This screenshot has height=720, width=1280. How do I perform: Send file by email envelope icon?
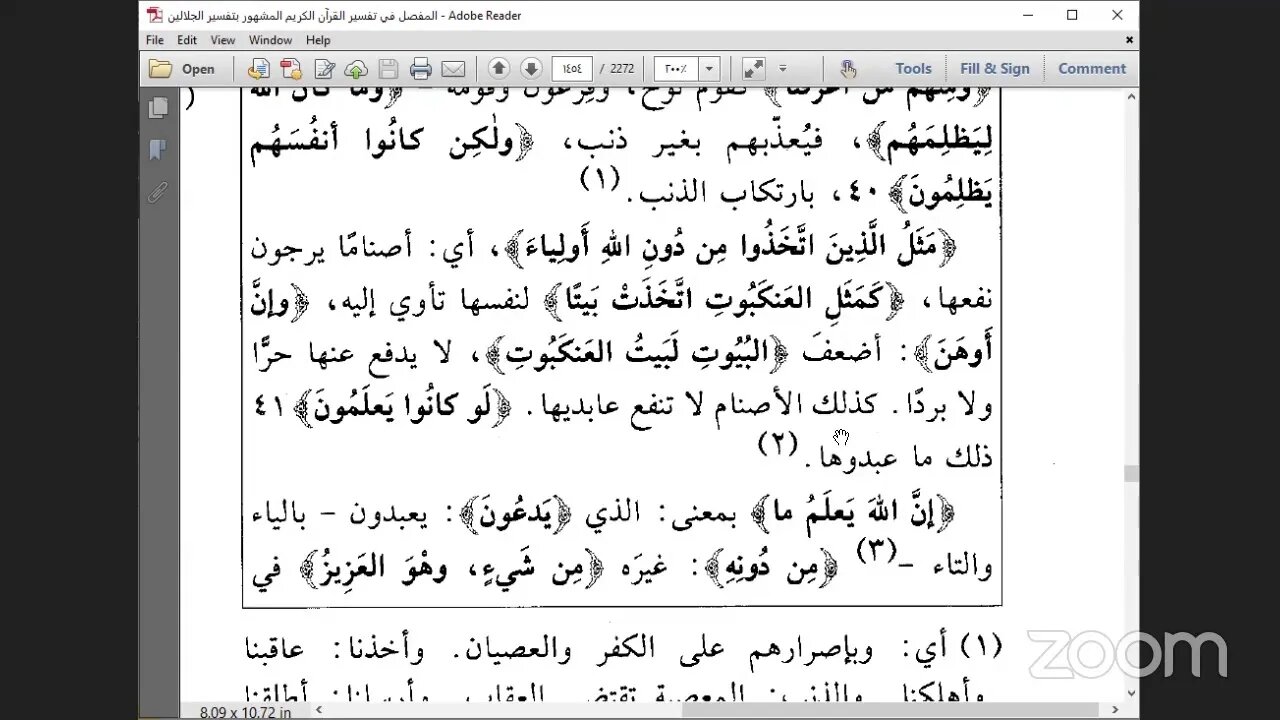[453, 69]
